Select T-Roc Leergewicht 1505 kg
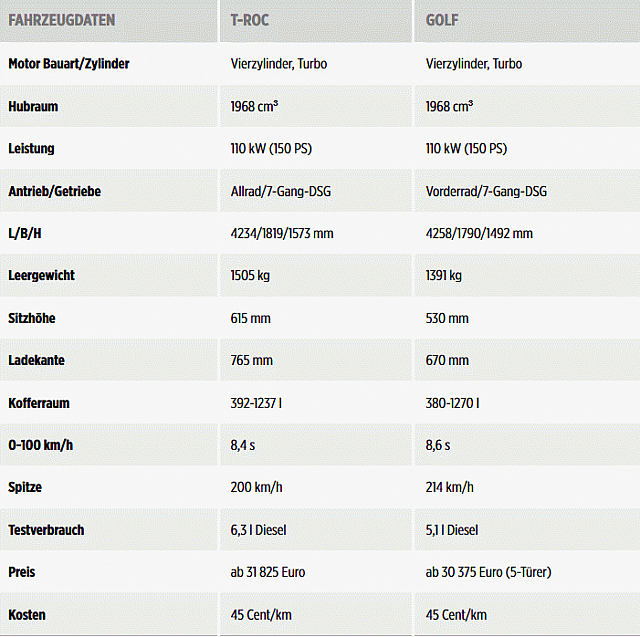Screen dimensions: 640x637 [250, 276]
